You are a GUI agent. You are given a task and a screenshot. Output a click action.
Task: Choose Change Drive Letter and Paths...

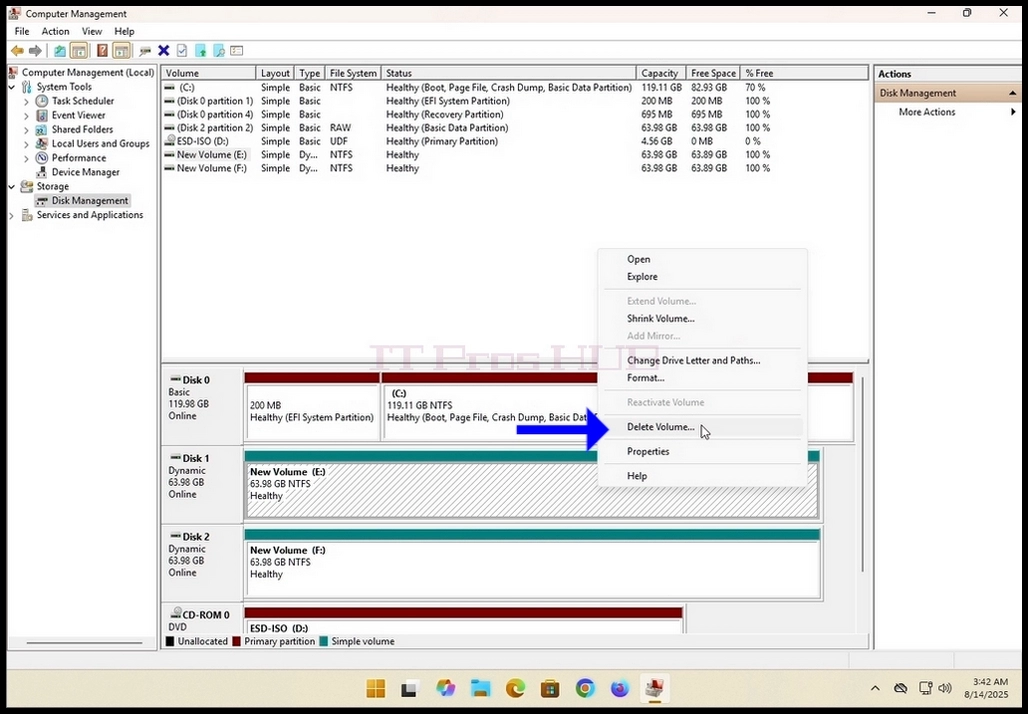tap(702, 361)
